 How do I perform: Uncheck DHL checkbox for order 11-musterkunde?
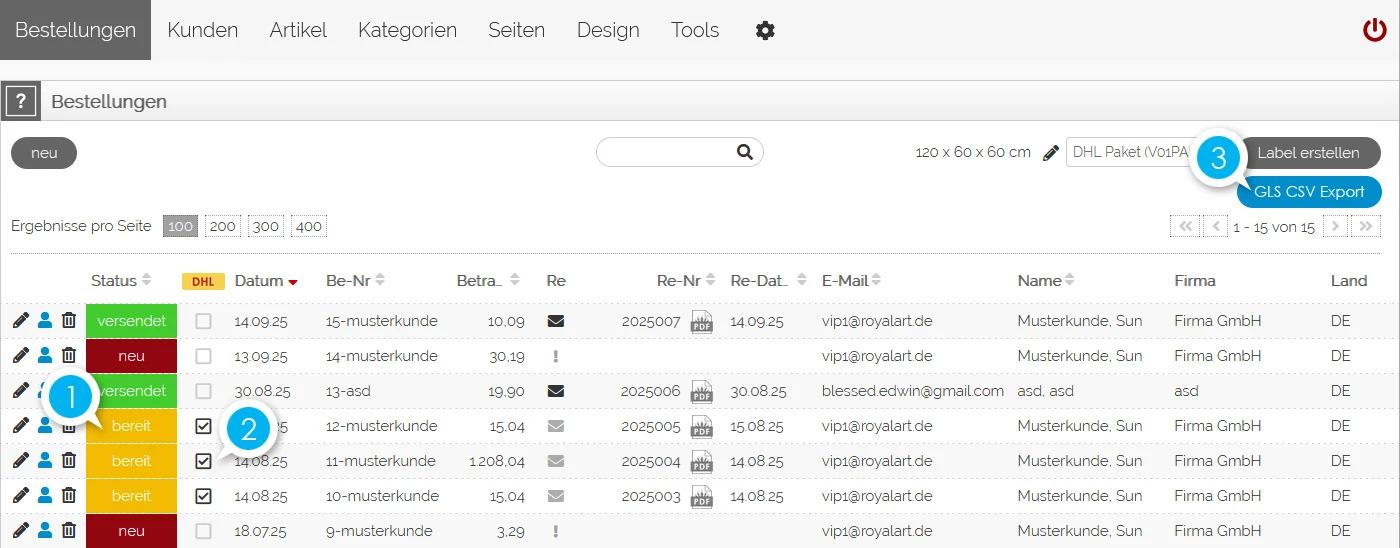[x=204, y=461]
